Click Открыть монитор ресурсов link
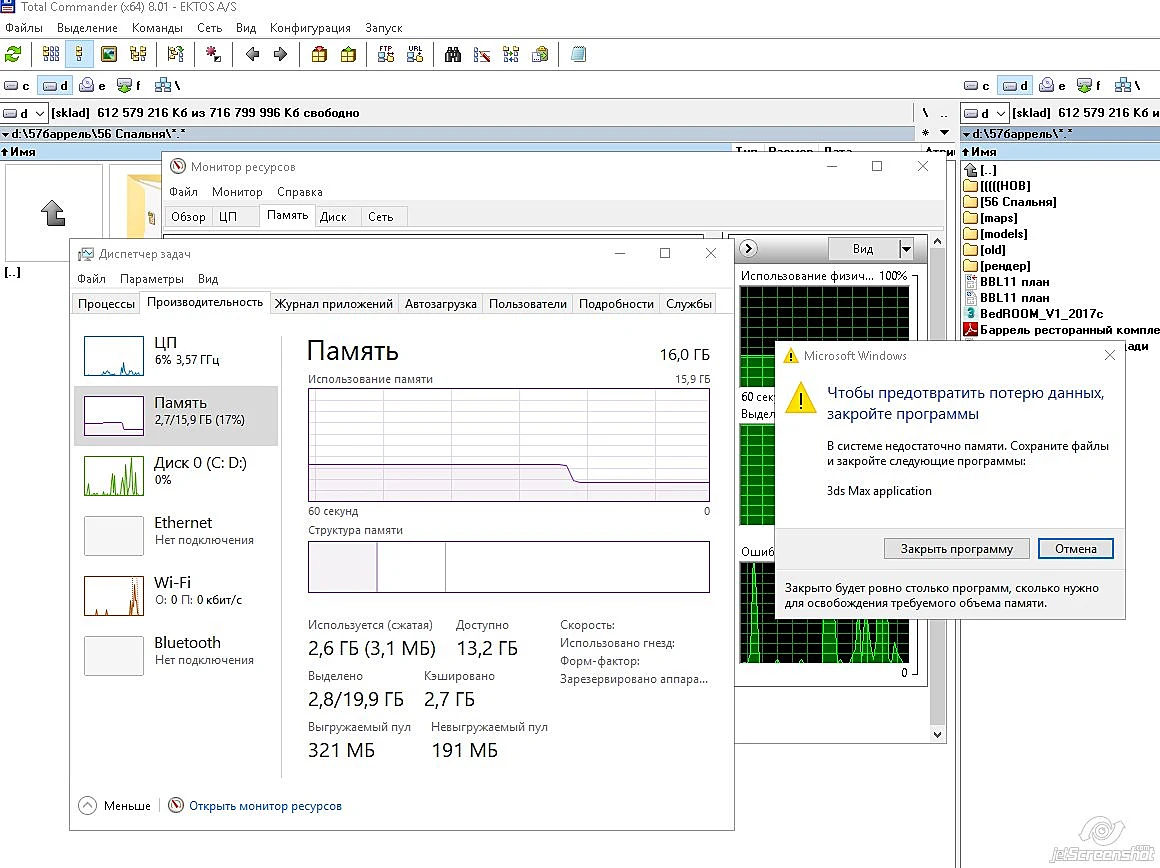Viewport: 1160px width, 868px height. point(265,806)
